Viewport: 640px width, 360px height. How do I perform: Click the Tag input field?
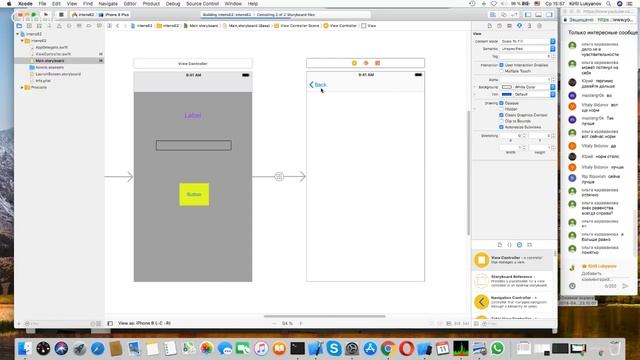click(x=525, y=56)
